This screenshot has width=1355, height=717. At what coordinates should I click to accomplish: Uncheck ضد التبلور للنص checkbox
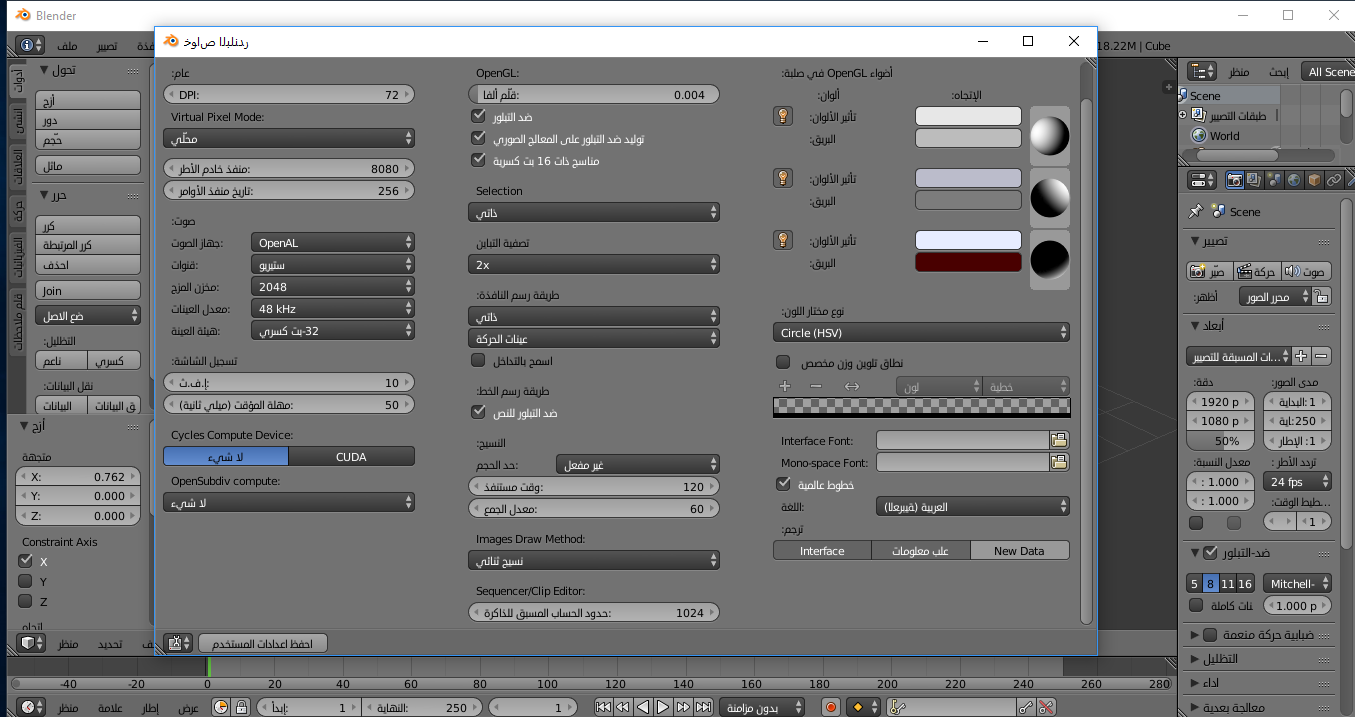click(x=477, y=412)
